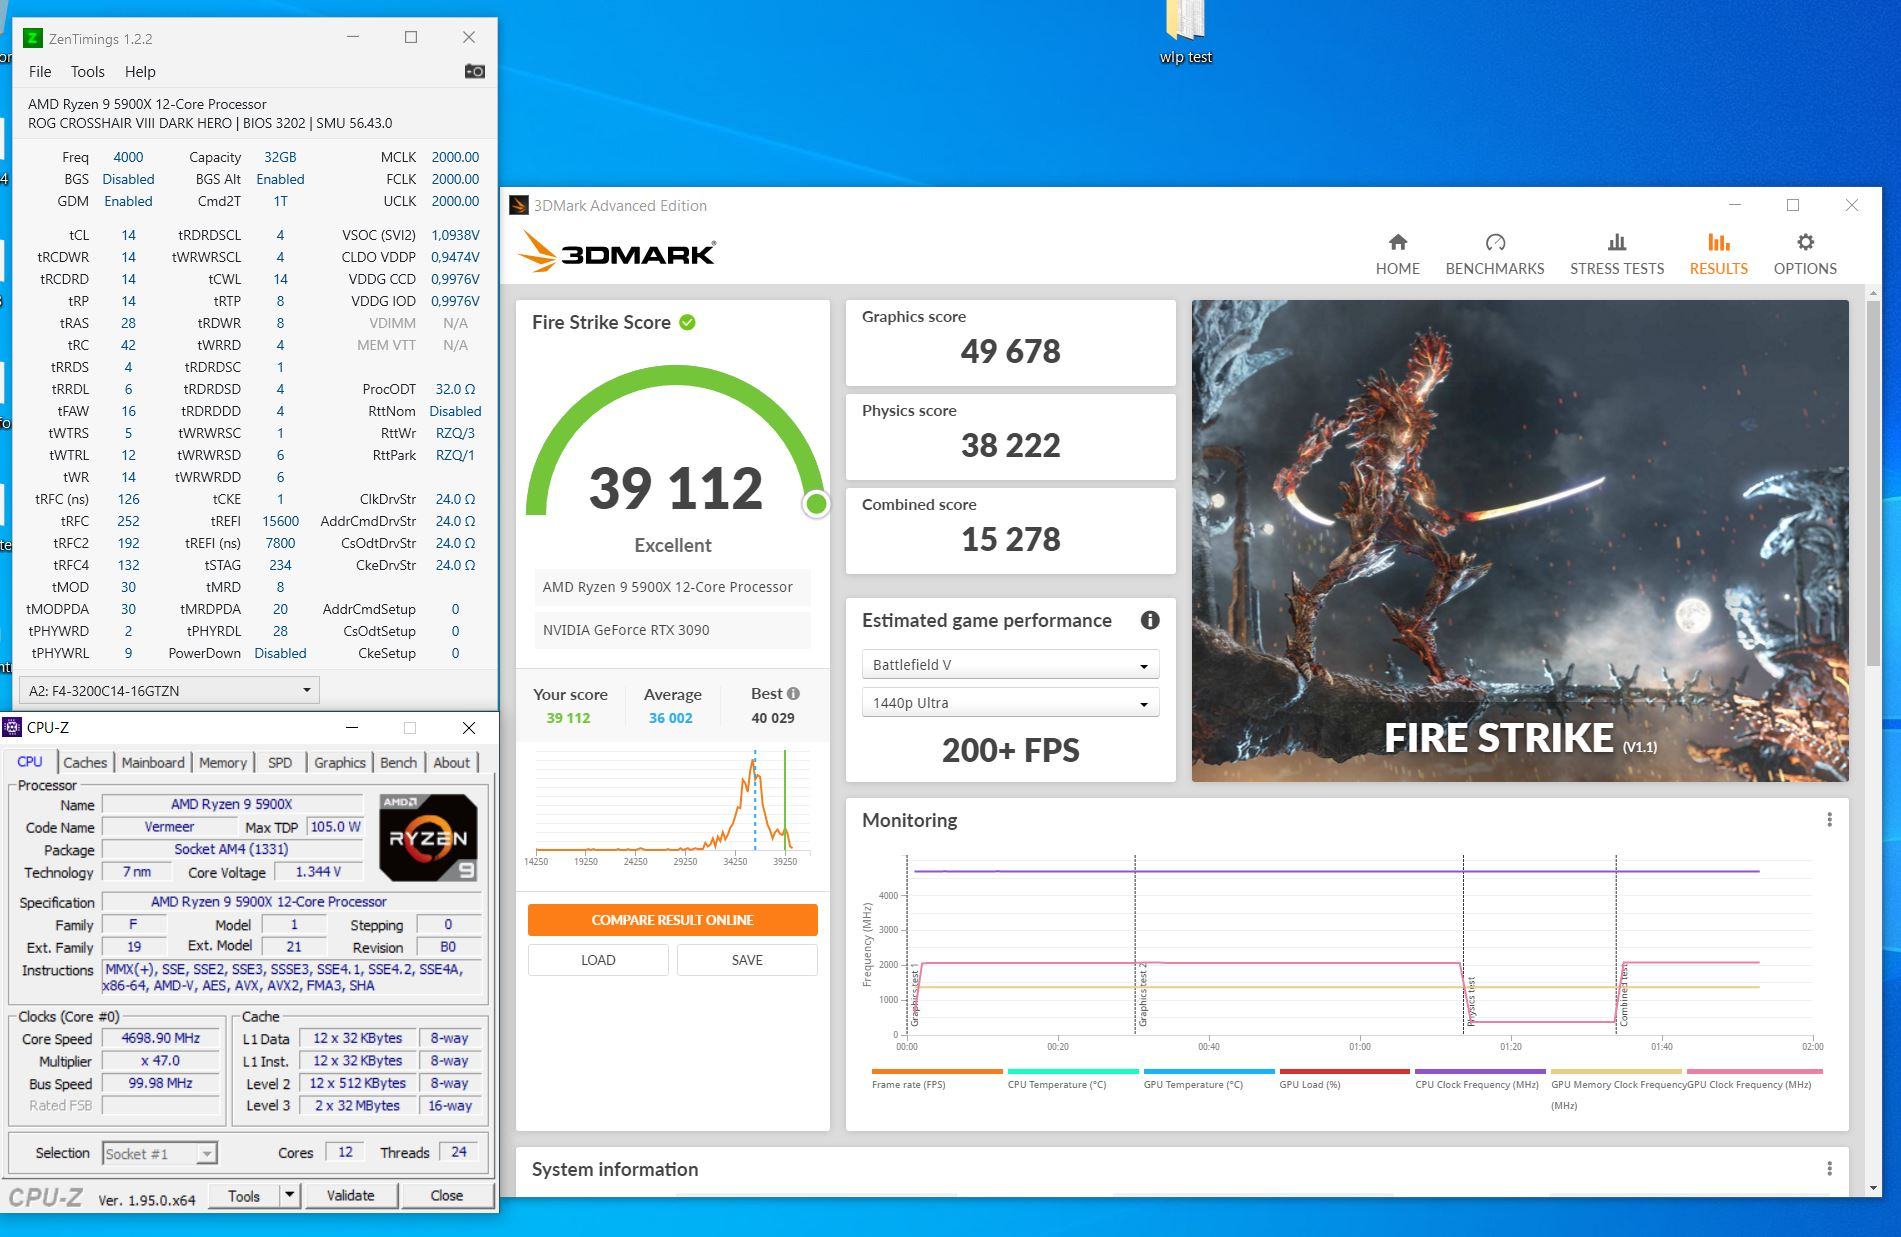Click the 3DMark scrollbar down arrow
Viewport: 1901px width, 1237px height.
coord(1873,1187)
